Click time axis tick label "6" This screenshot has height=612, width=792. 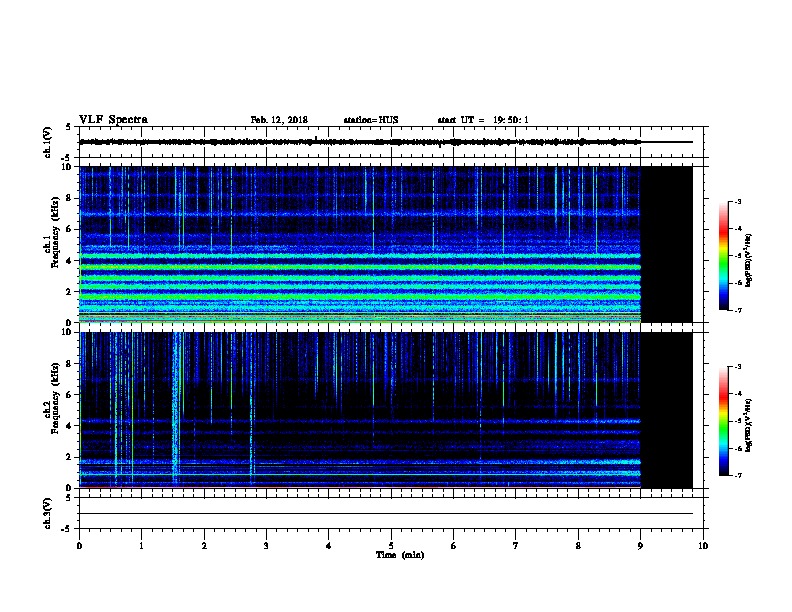[454, 546]
